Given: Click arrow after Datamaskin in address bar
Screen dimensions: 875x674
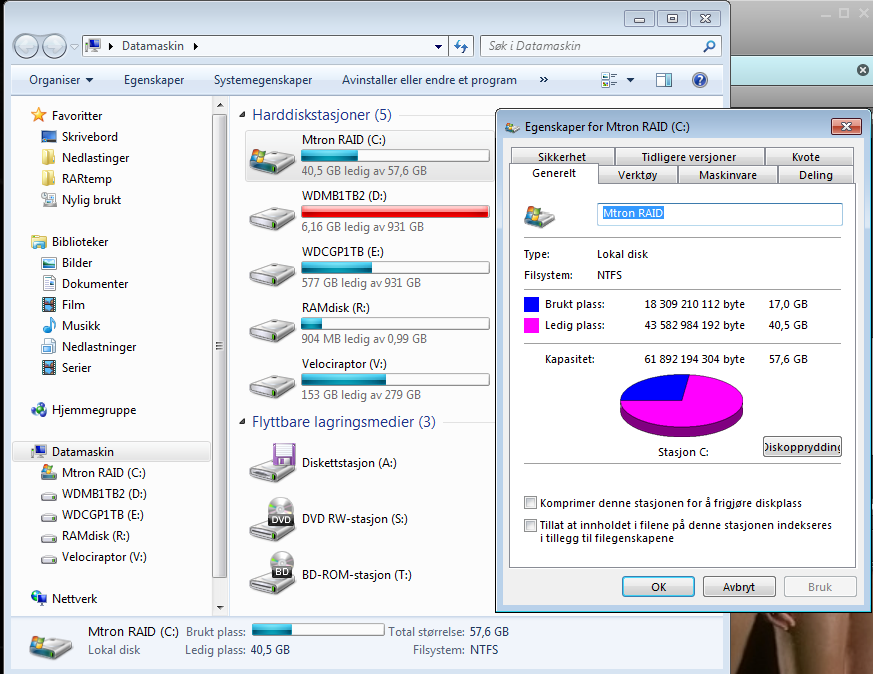Looking at the screenshot, I should [196, 46].
